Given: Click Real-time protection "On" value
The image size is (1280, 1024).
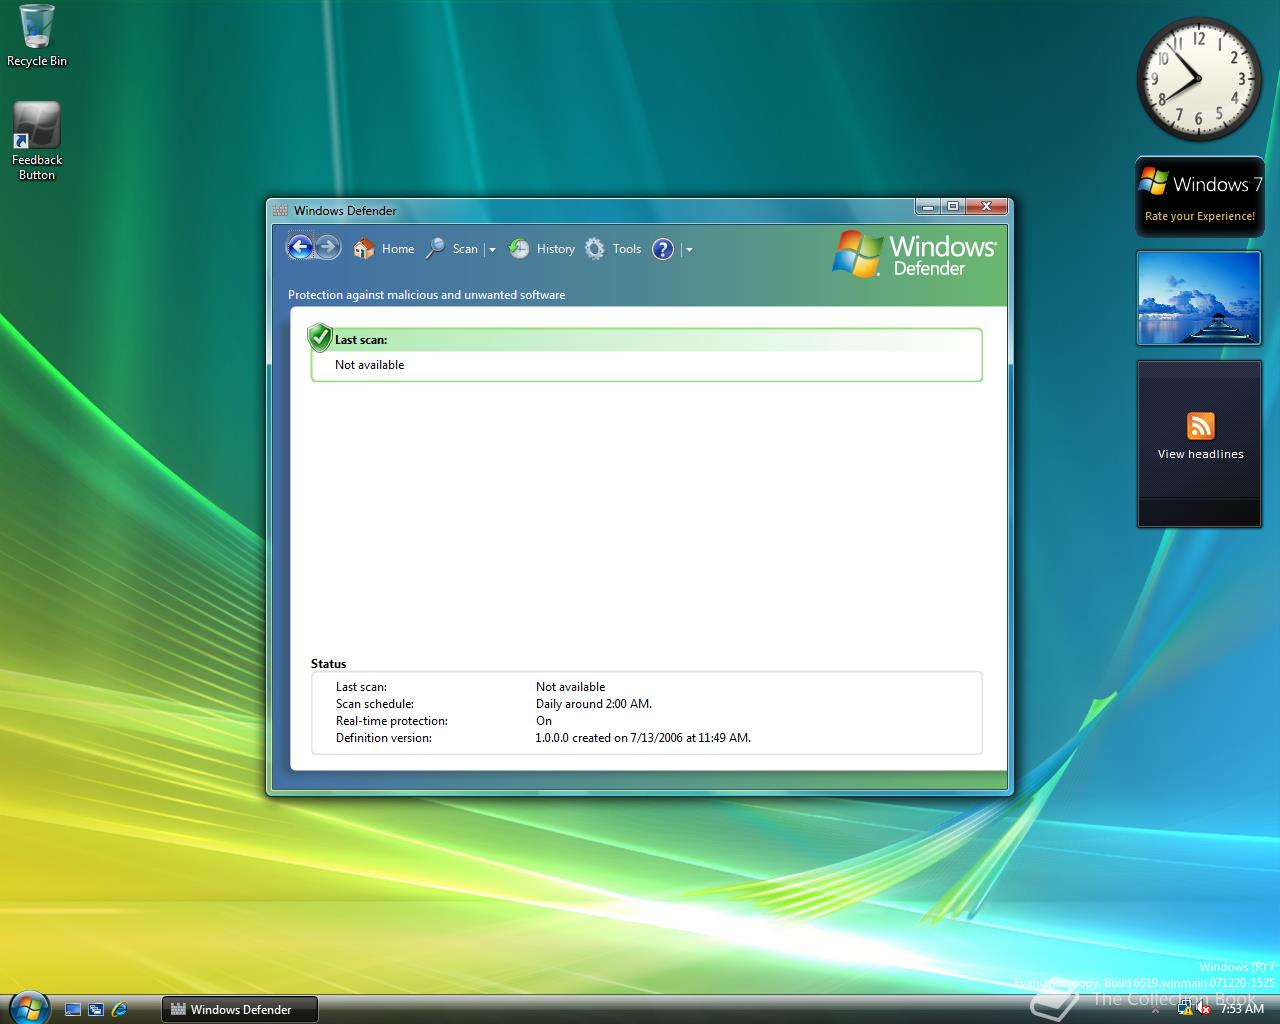Looking at the screenshot, I should [544, 721].
